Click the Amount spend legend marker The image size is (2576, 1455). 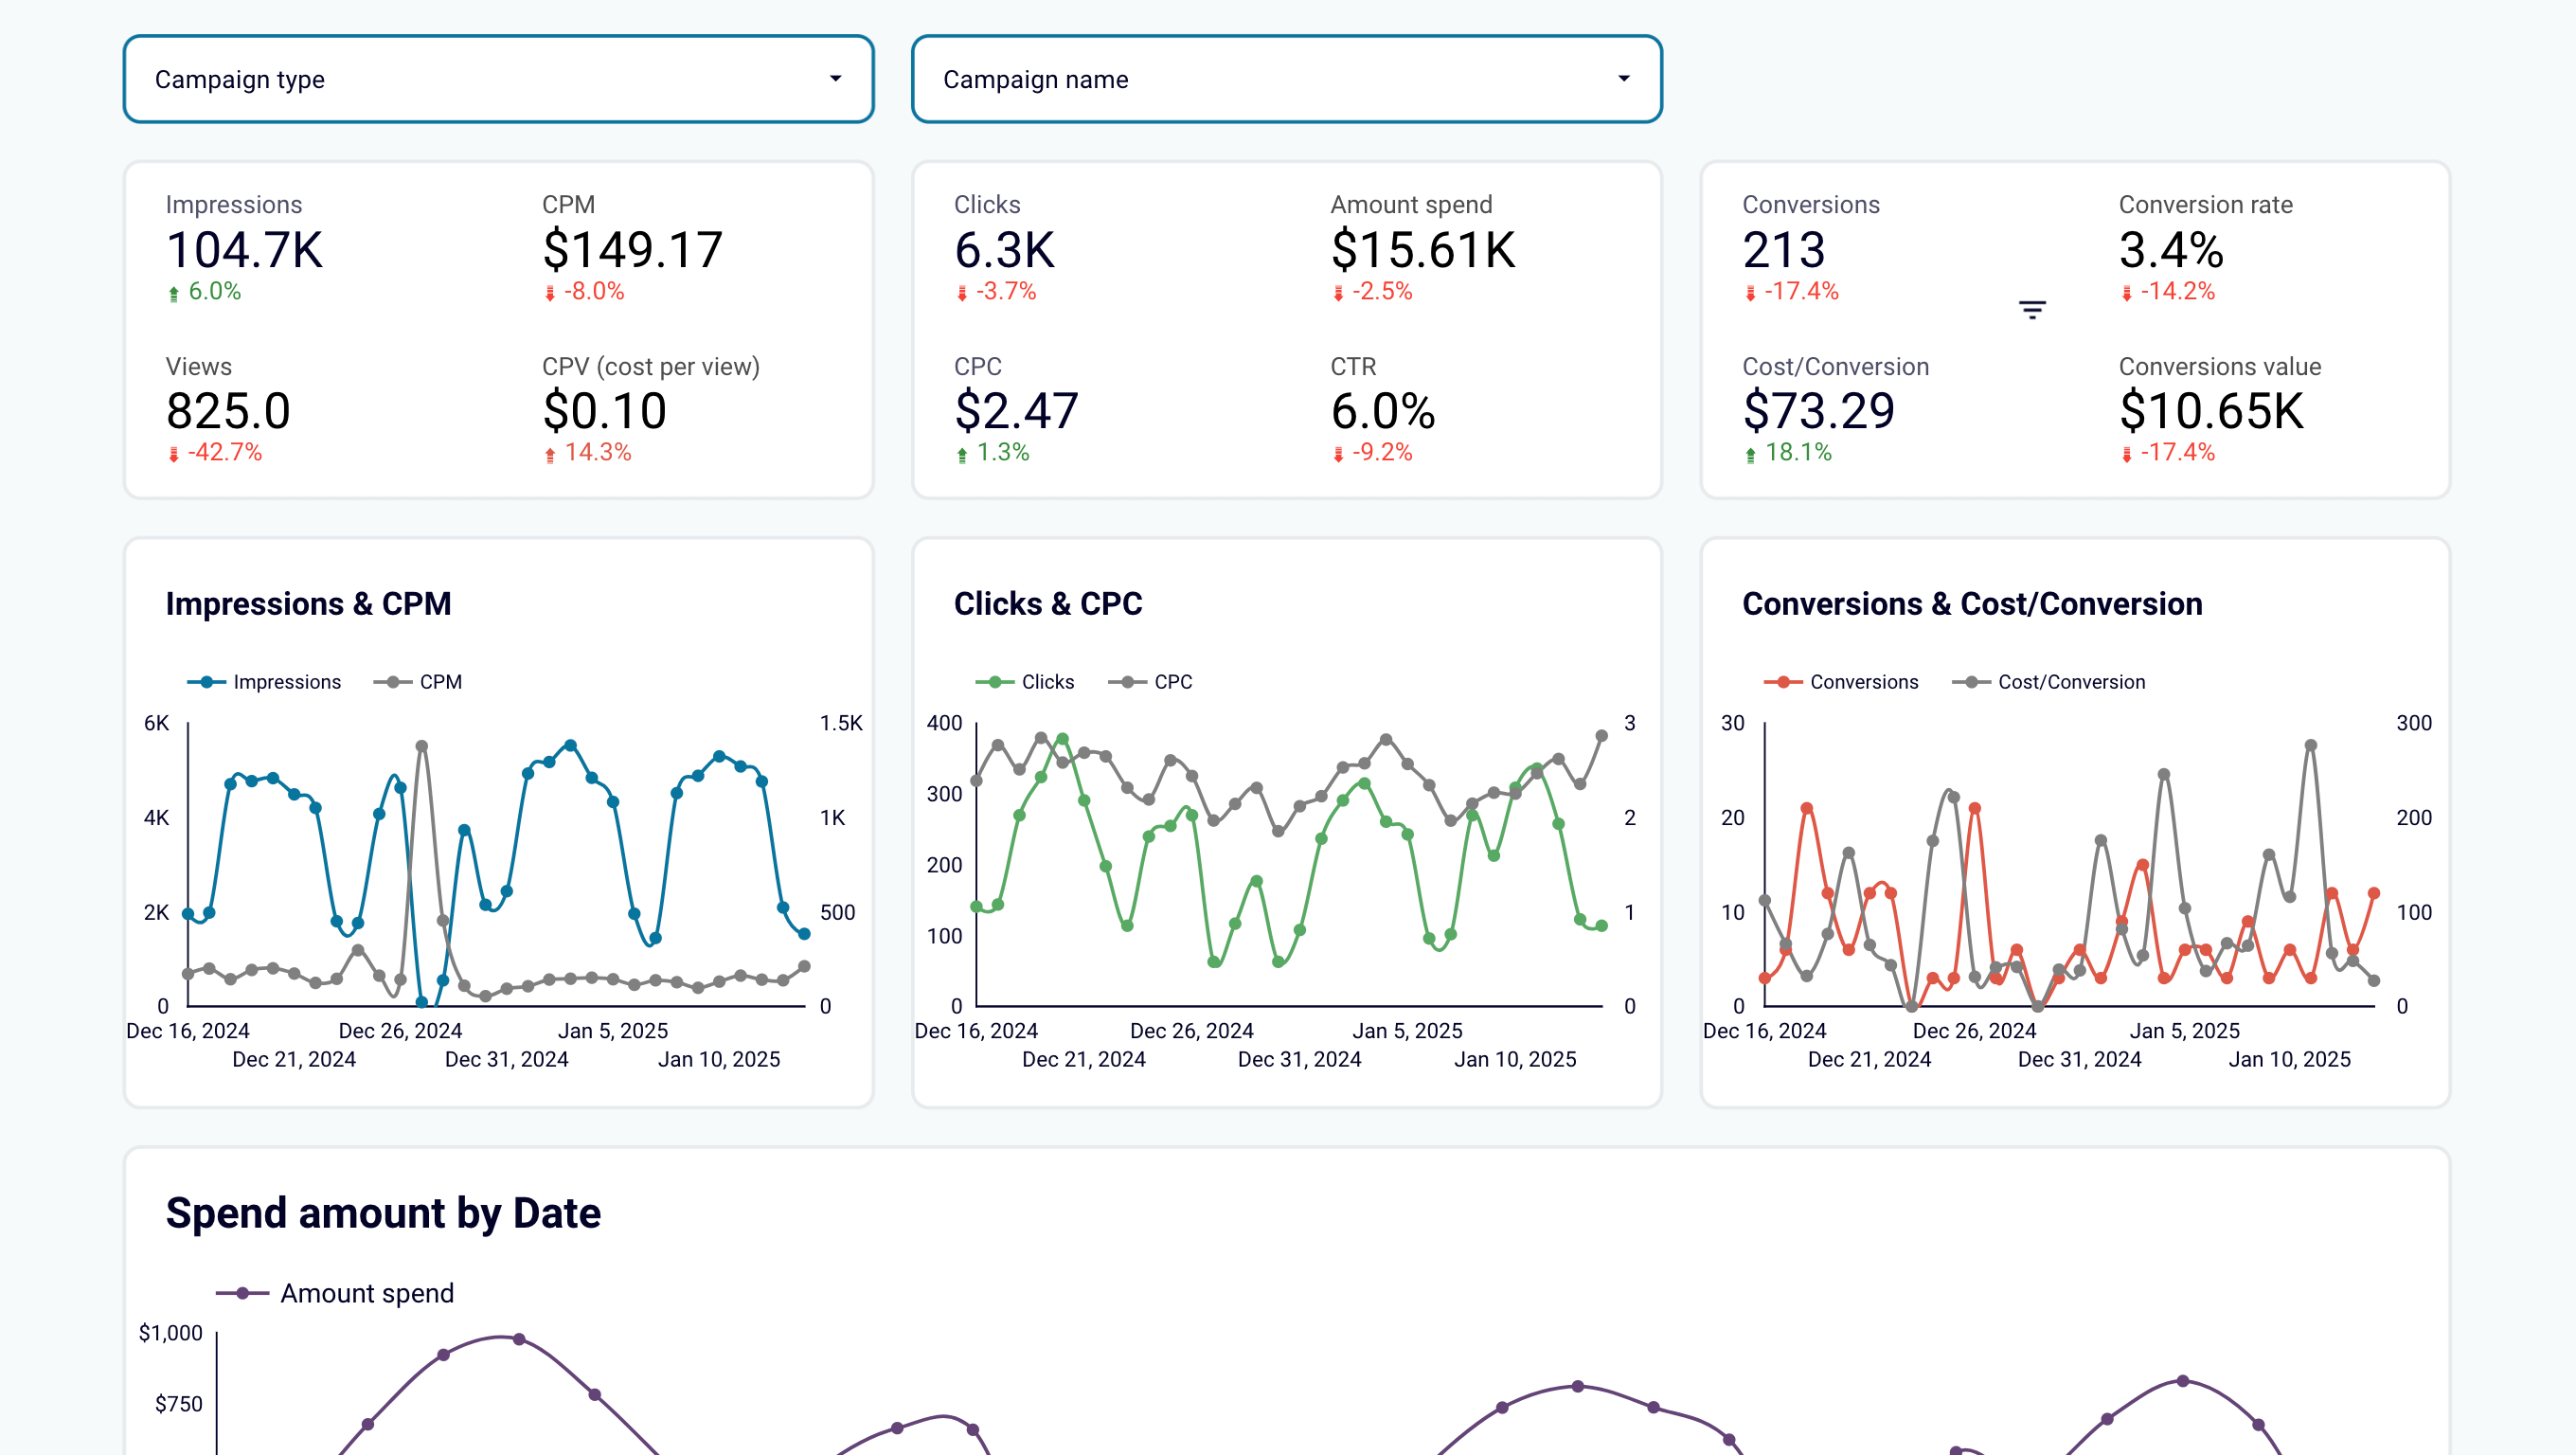point(242,1293)
